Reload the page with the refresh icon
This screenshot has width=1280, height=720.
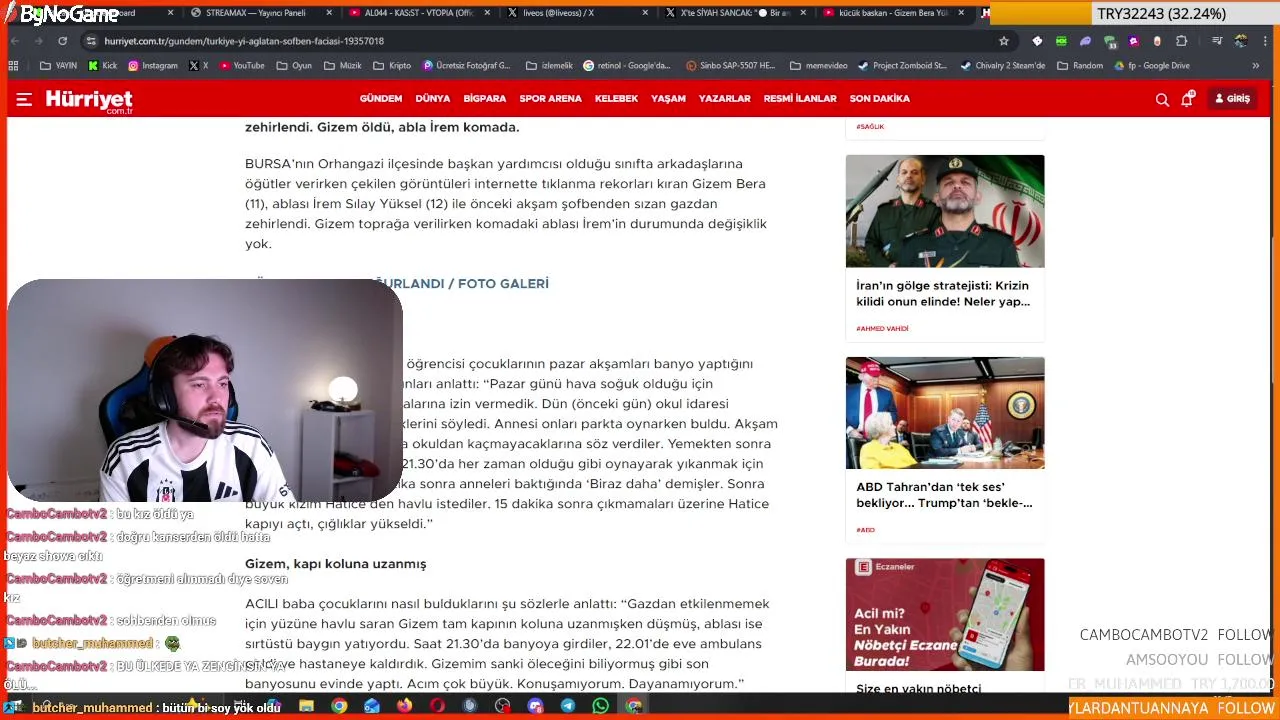(62, 41)
